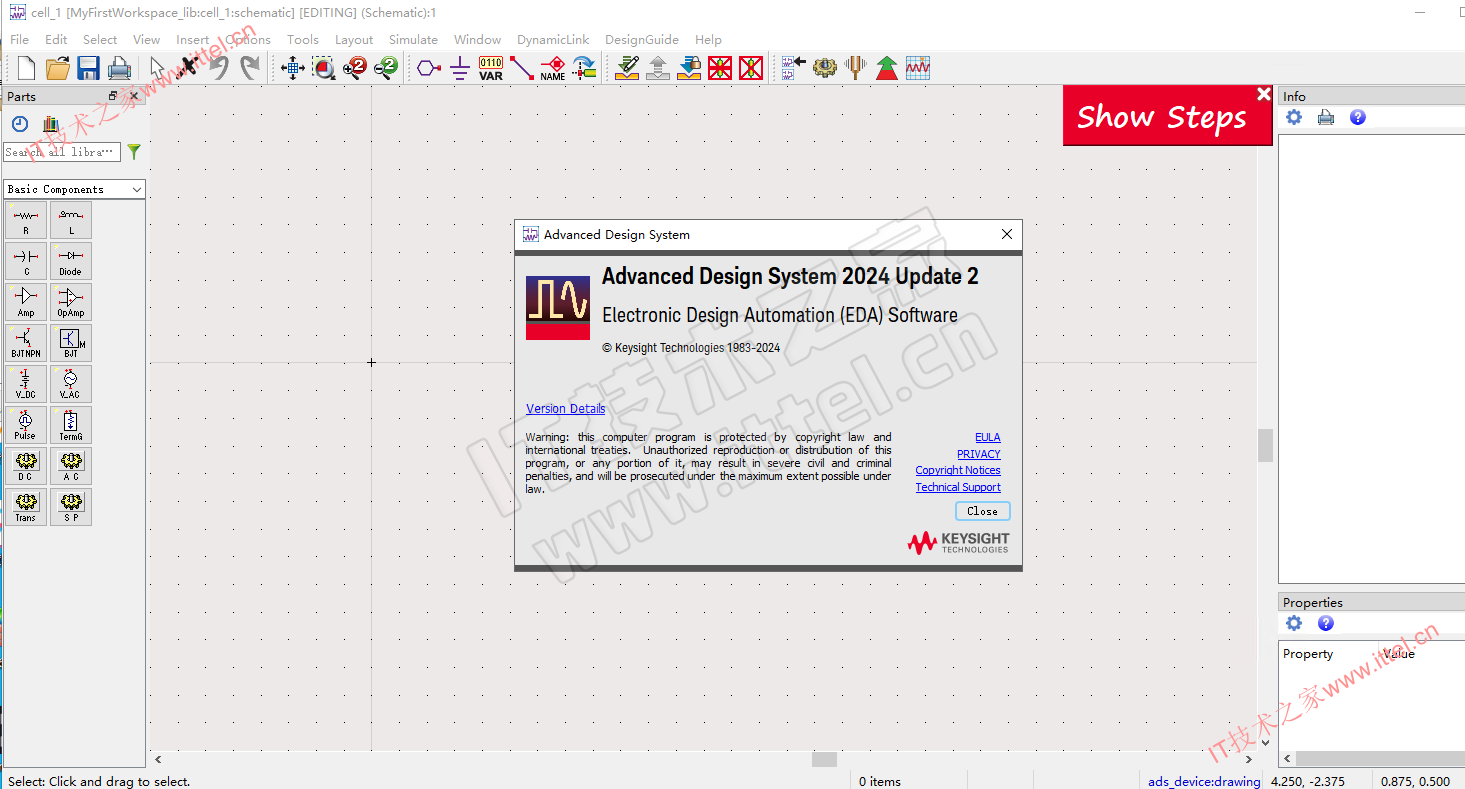Open the Simulate menu

pos(413,39)
